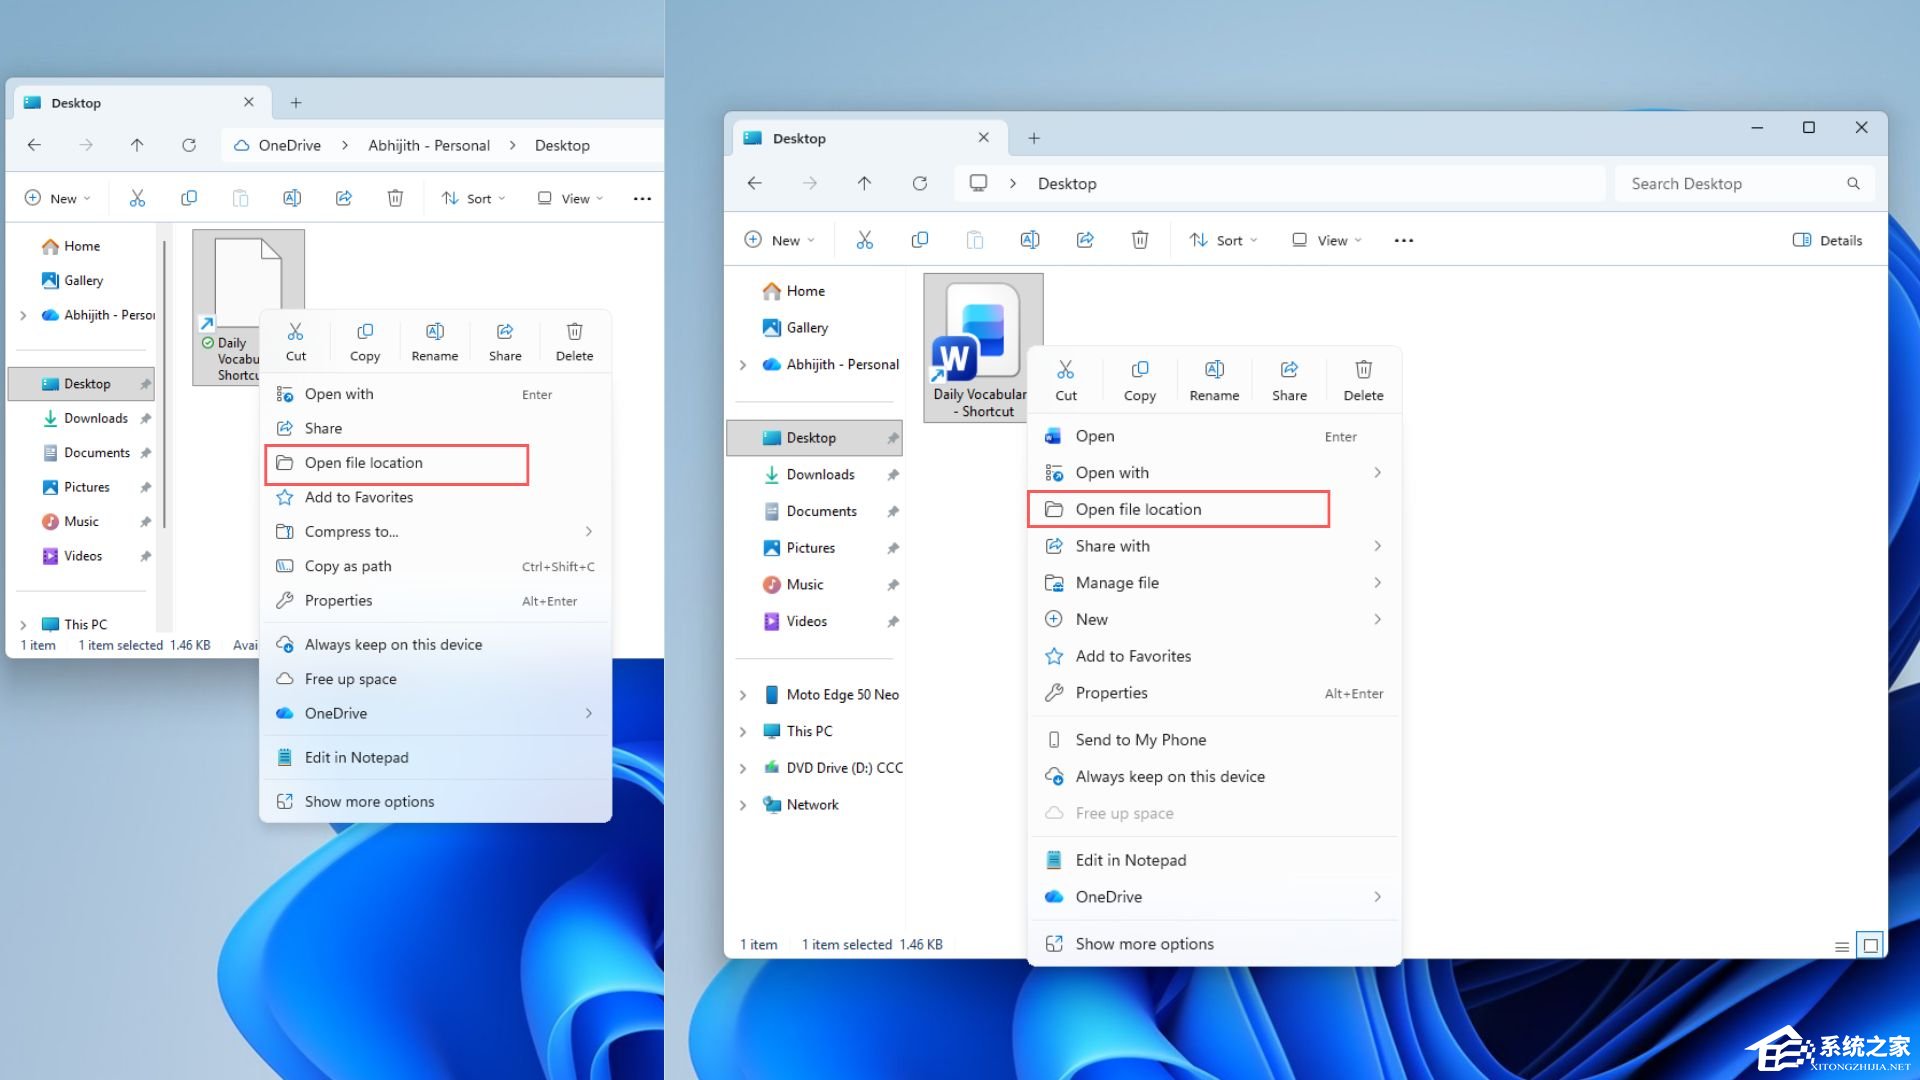Select the Cut icon in the toolbar
This screenshot has height=1080, width=1920.
click(x=864, y=240)
